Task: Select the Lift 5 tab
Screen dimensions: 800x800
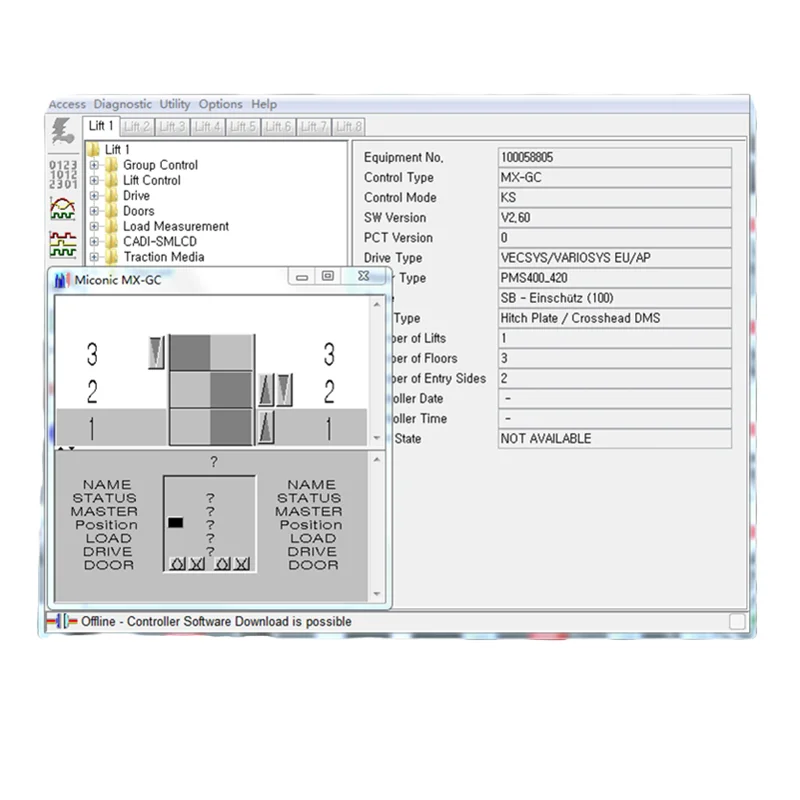Action: pyautogui.click(x=242, y=127)
